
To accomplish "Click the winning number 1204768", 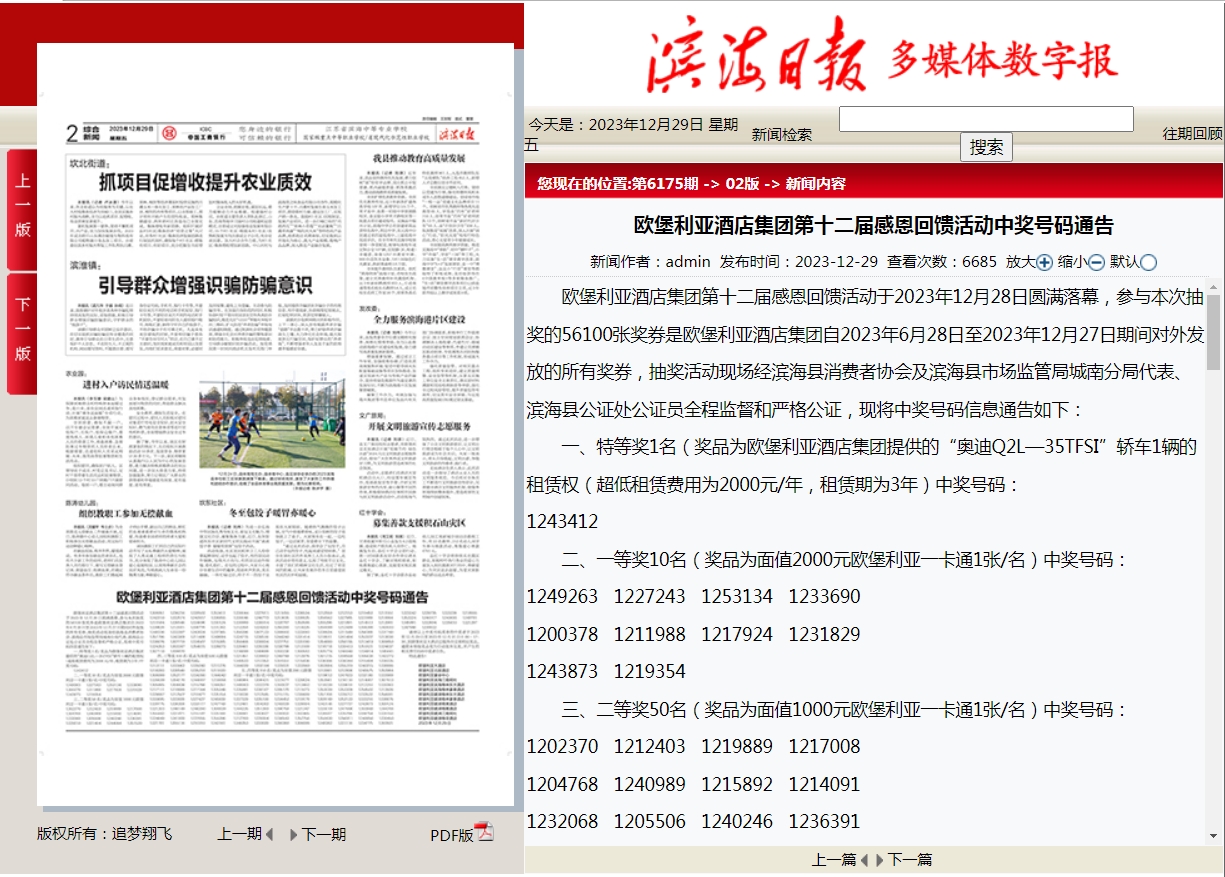I will click(563, 785).
